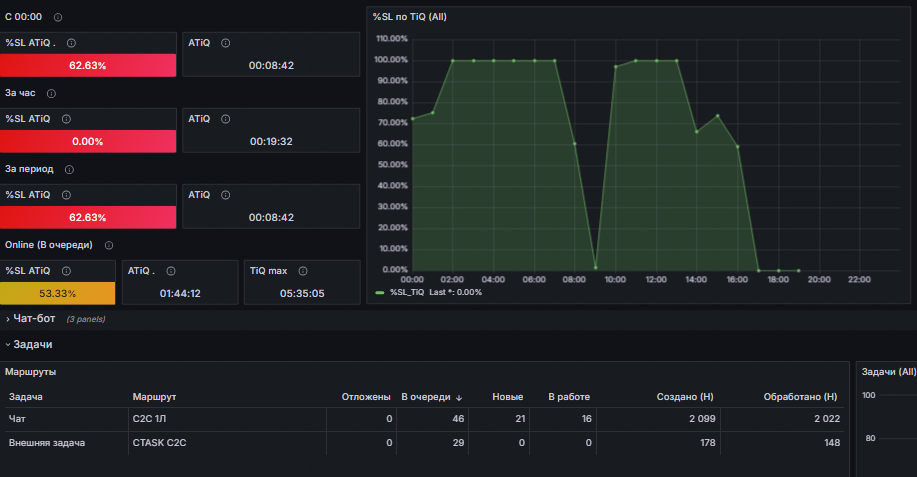Screen dimensions: 917x477
Task: Click the 05:35:05 TiQ max value
Action: tap(302, 293)
